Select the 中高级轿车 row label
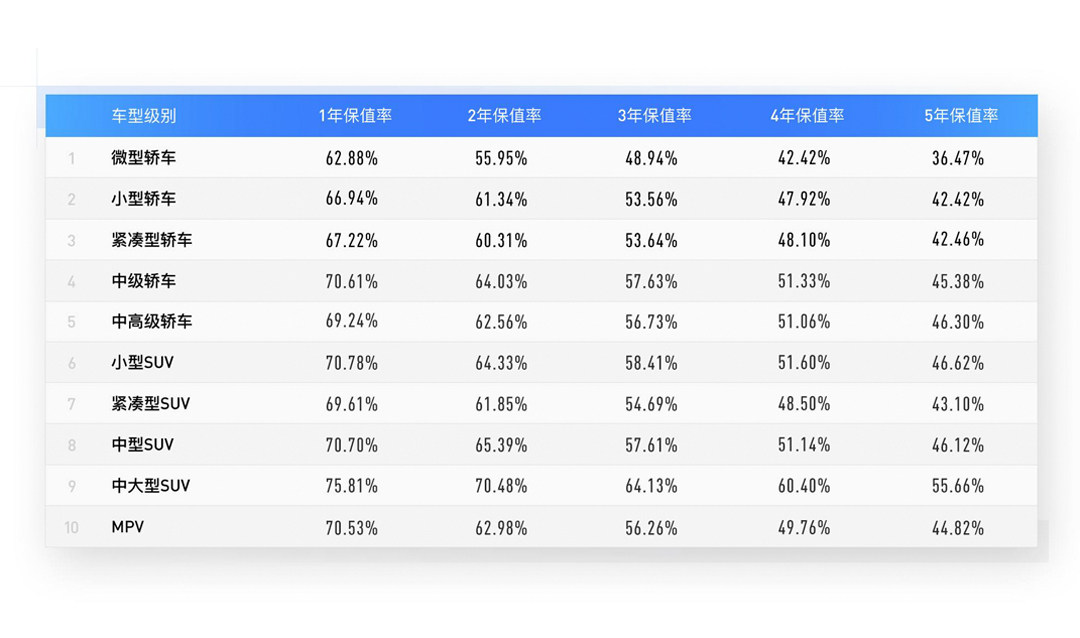The width and height of the screenshot is (1080, 638). [x=152, y=322]
